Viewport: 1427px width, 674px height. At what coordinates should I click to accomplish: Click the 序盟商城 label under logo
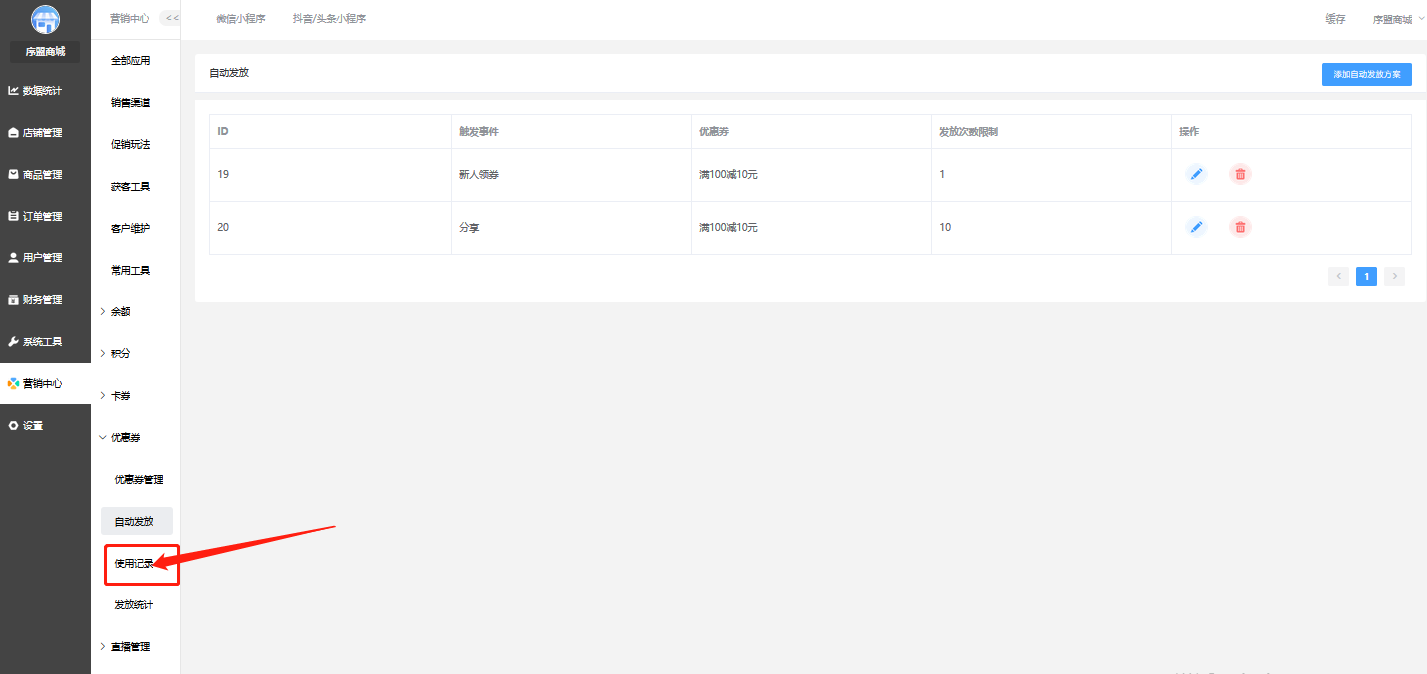point(45,51)
